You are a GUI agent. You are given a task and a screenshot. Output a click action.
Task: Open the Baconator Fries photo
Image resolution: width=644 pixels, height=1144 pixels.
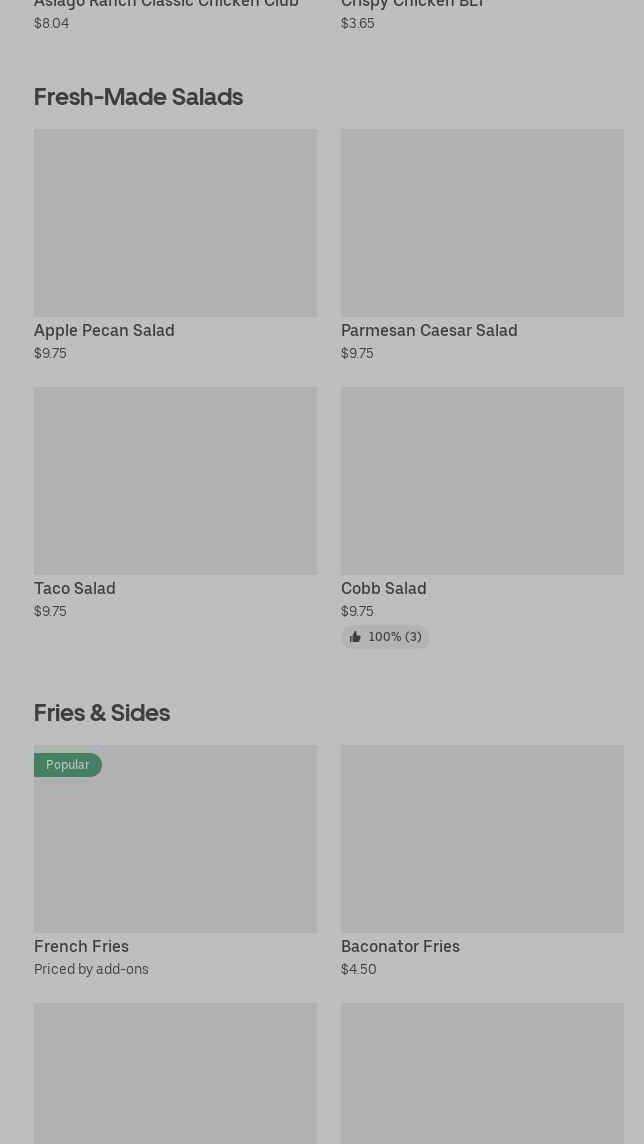point(482,838)
